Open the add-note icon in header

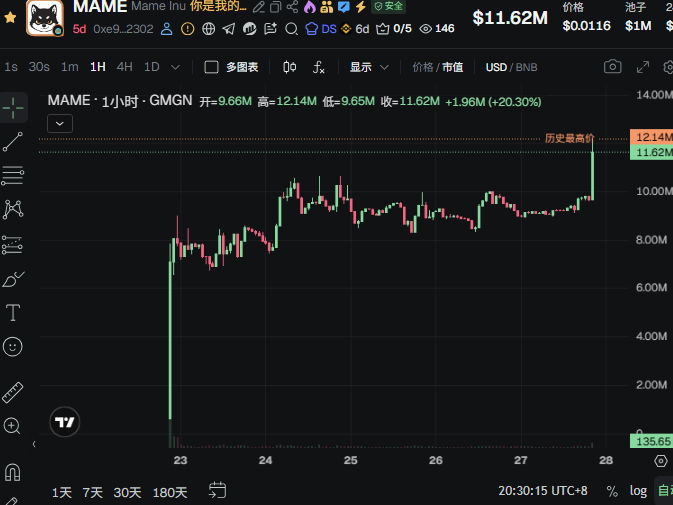pyautogui.click(x=270, y=29)
